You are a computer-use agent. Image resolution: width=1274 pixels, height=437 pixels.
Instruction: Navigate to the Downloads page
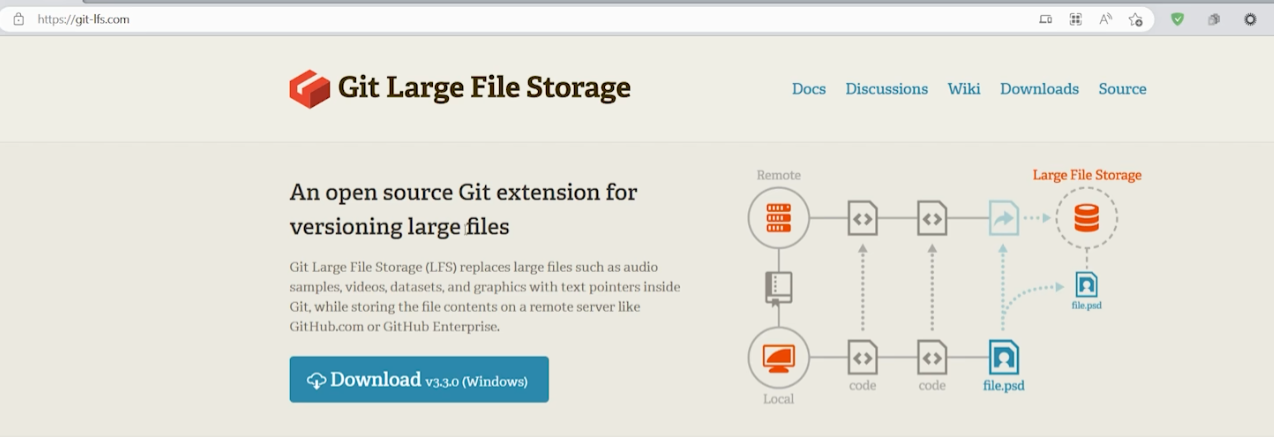pos(1039,89)
